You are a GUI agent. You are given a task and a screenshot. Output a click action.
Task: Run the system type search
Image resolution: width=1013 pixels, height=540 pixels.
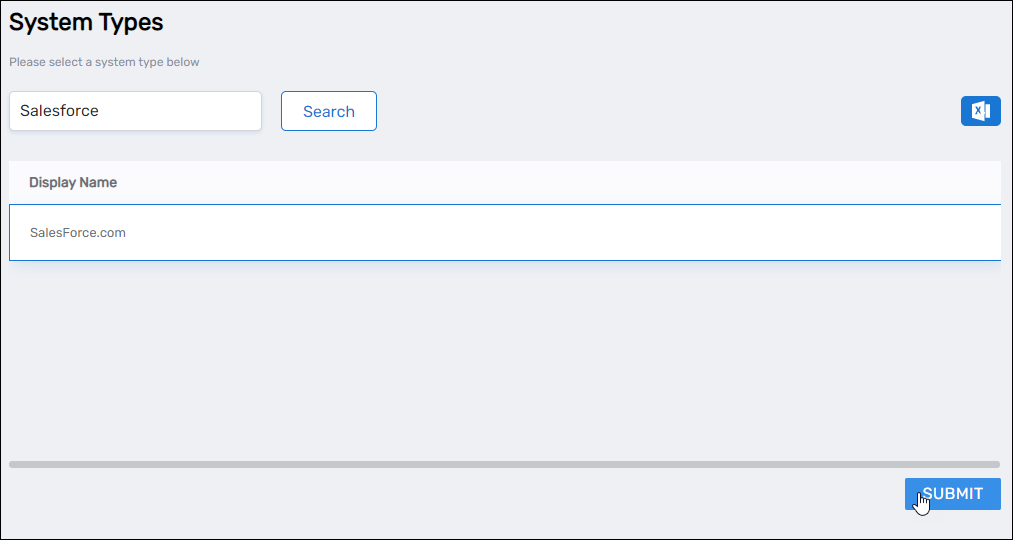(x=328, y=111)
